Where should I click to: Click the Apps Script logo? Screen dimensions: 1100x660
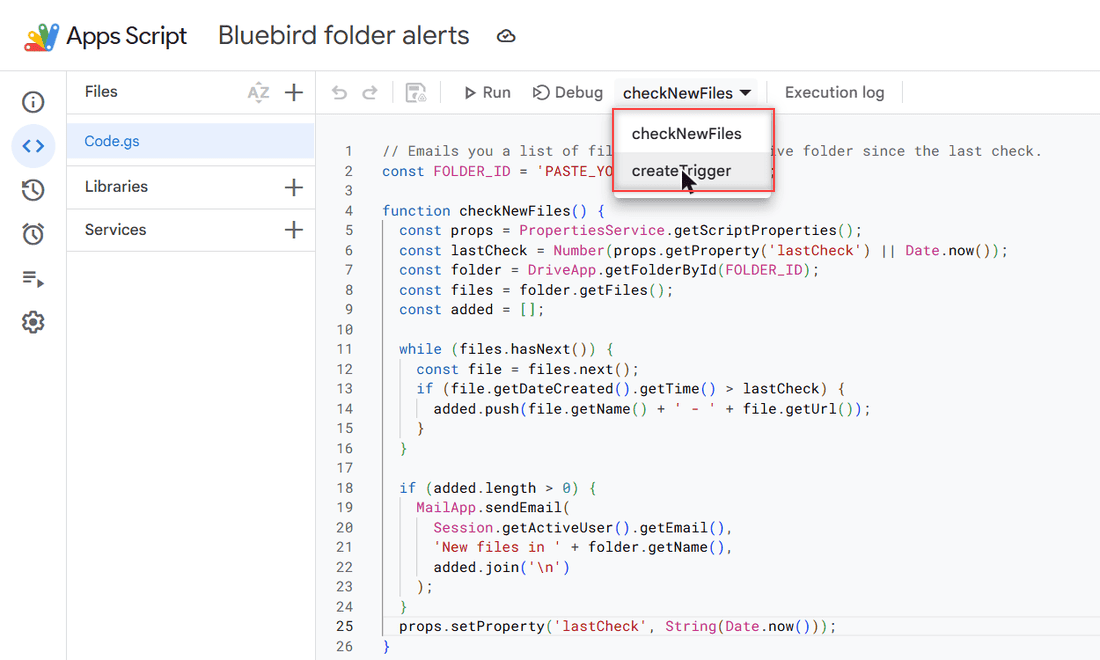[41, 36]
